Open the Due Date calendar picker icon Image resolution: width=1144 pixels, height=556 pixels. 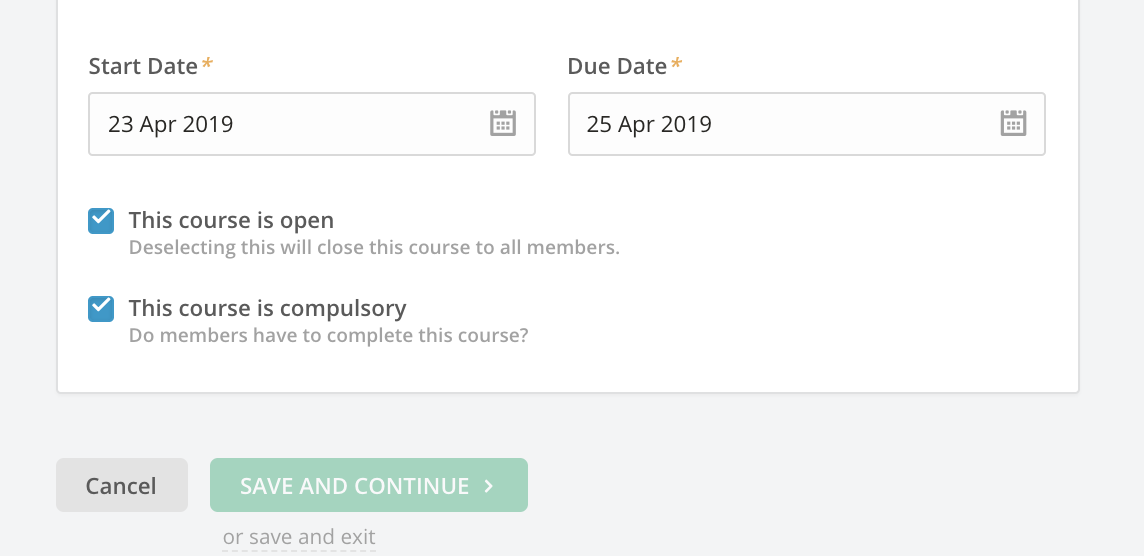1013,123
